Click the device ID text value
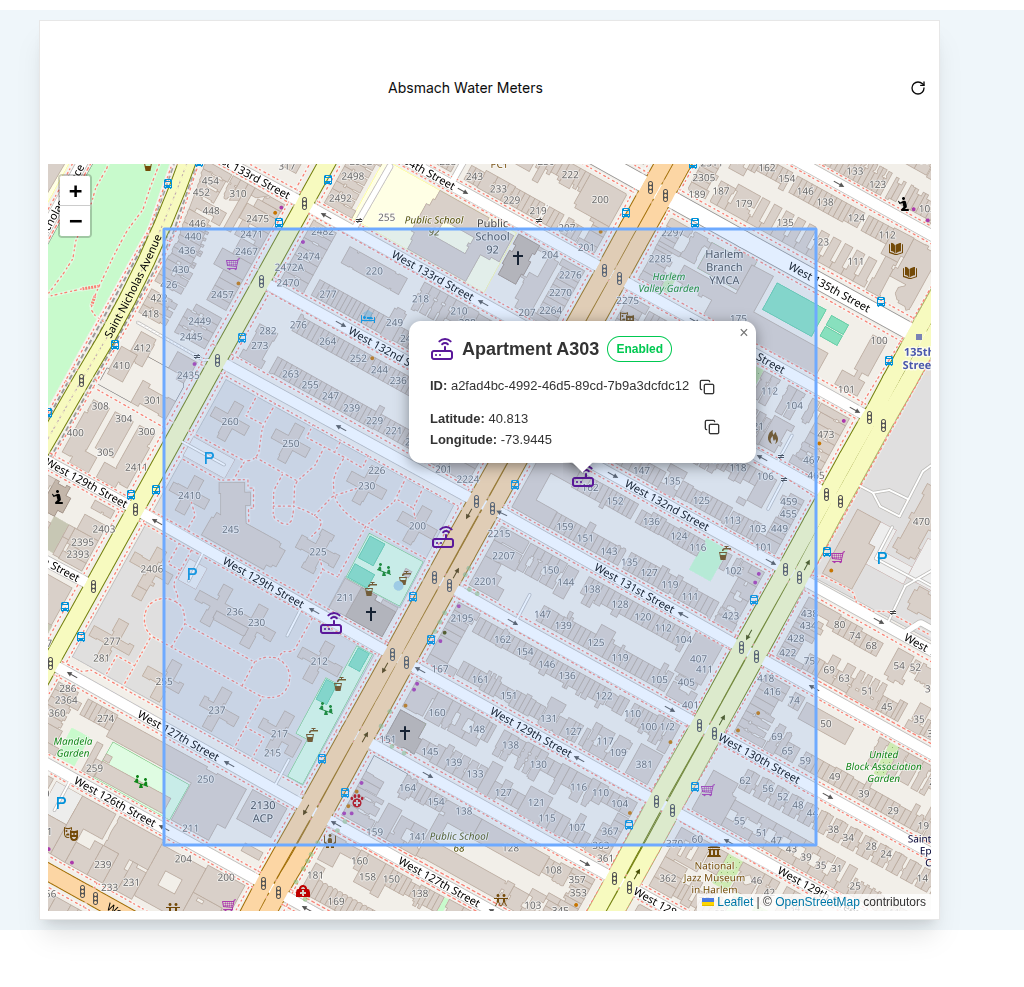 (x=569, y=386)
